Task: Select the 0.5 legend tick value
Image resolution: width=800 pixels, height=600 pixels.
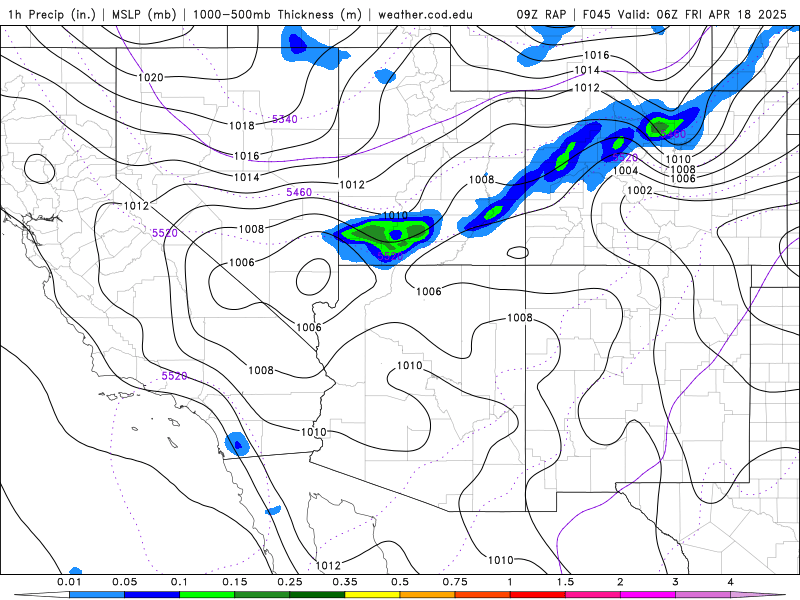Action: 400,582
